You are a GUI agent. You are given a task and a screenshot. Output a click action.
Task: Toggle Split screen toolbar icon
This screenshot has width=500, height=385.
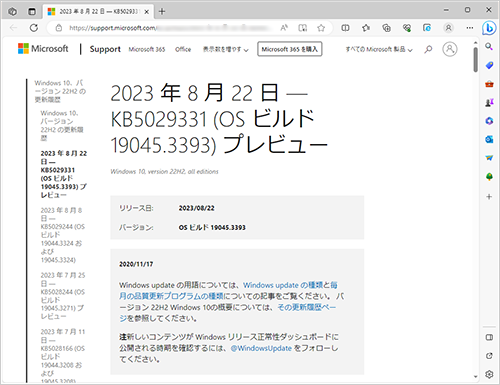(345, 28)
